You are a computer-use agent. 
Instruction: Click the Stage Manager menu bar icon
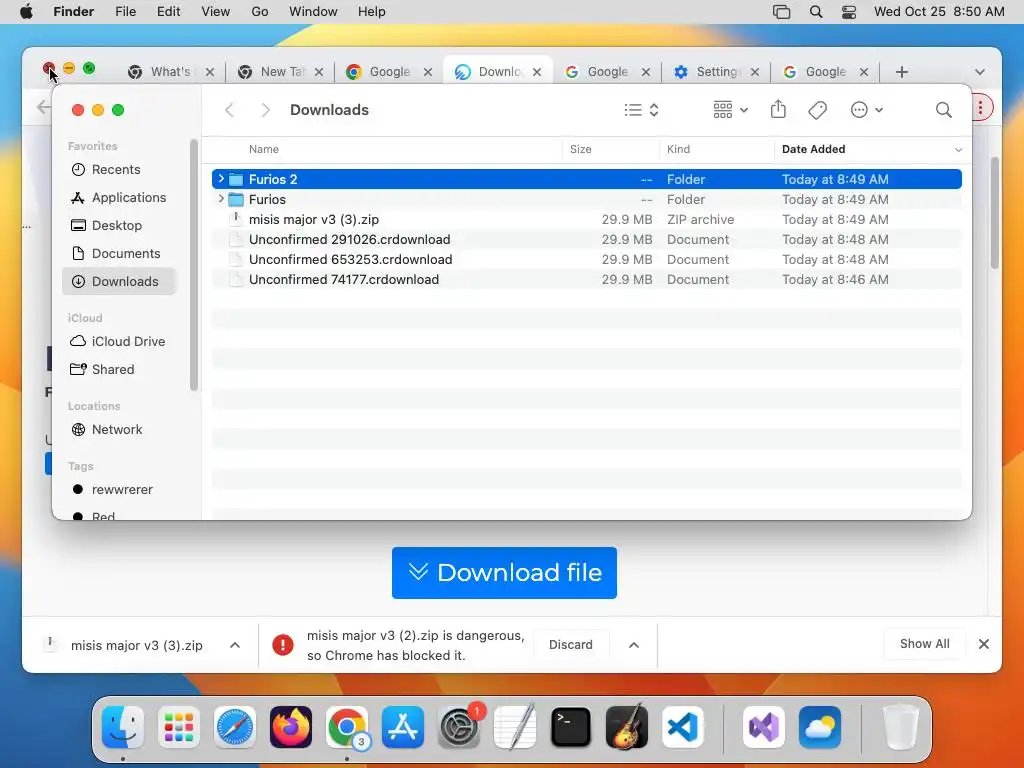[782, 12]
